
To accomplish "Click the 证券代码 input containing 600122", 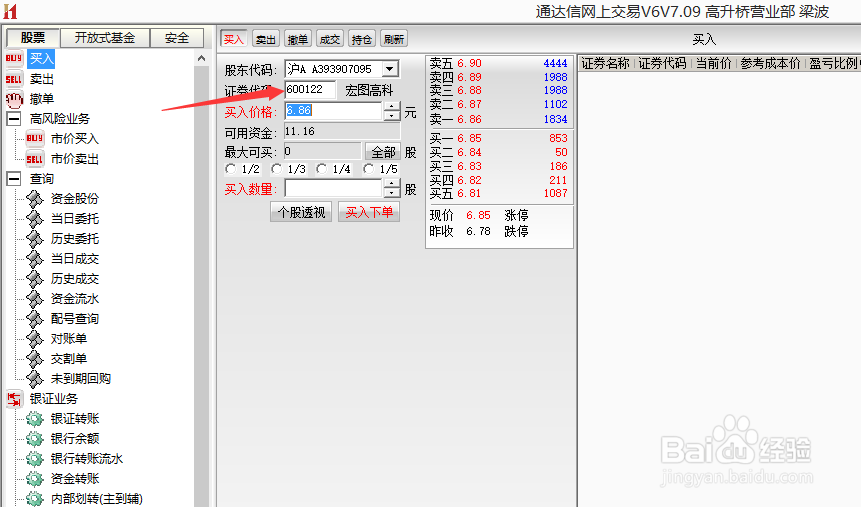I will click(x=310, y=90).
